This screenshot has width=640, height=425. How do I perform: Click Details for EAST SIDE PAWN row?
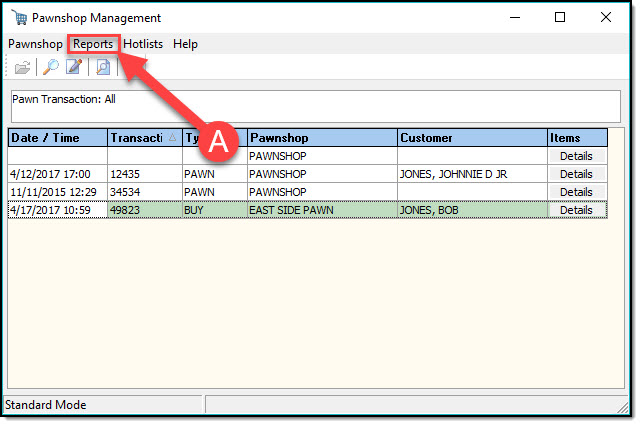(576, 210)
